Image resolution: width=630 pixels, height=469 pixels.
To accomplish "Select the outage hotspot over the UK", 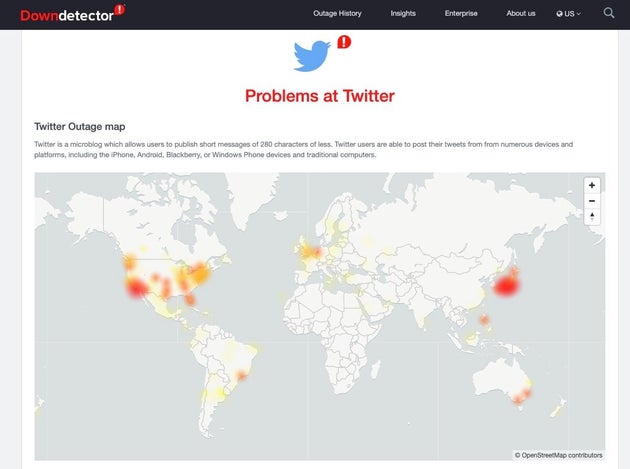I will (308, 251).
